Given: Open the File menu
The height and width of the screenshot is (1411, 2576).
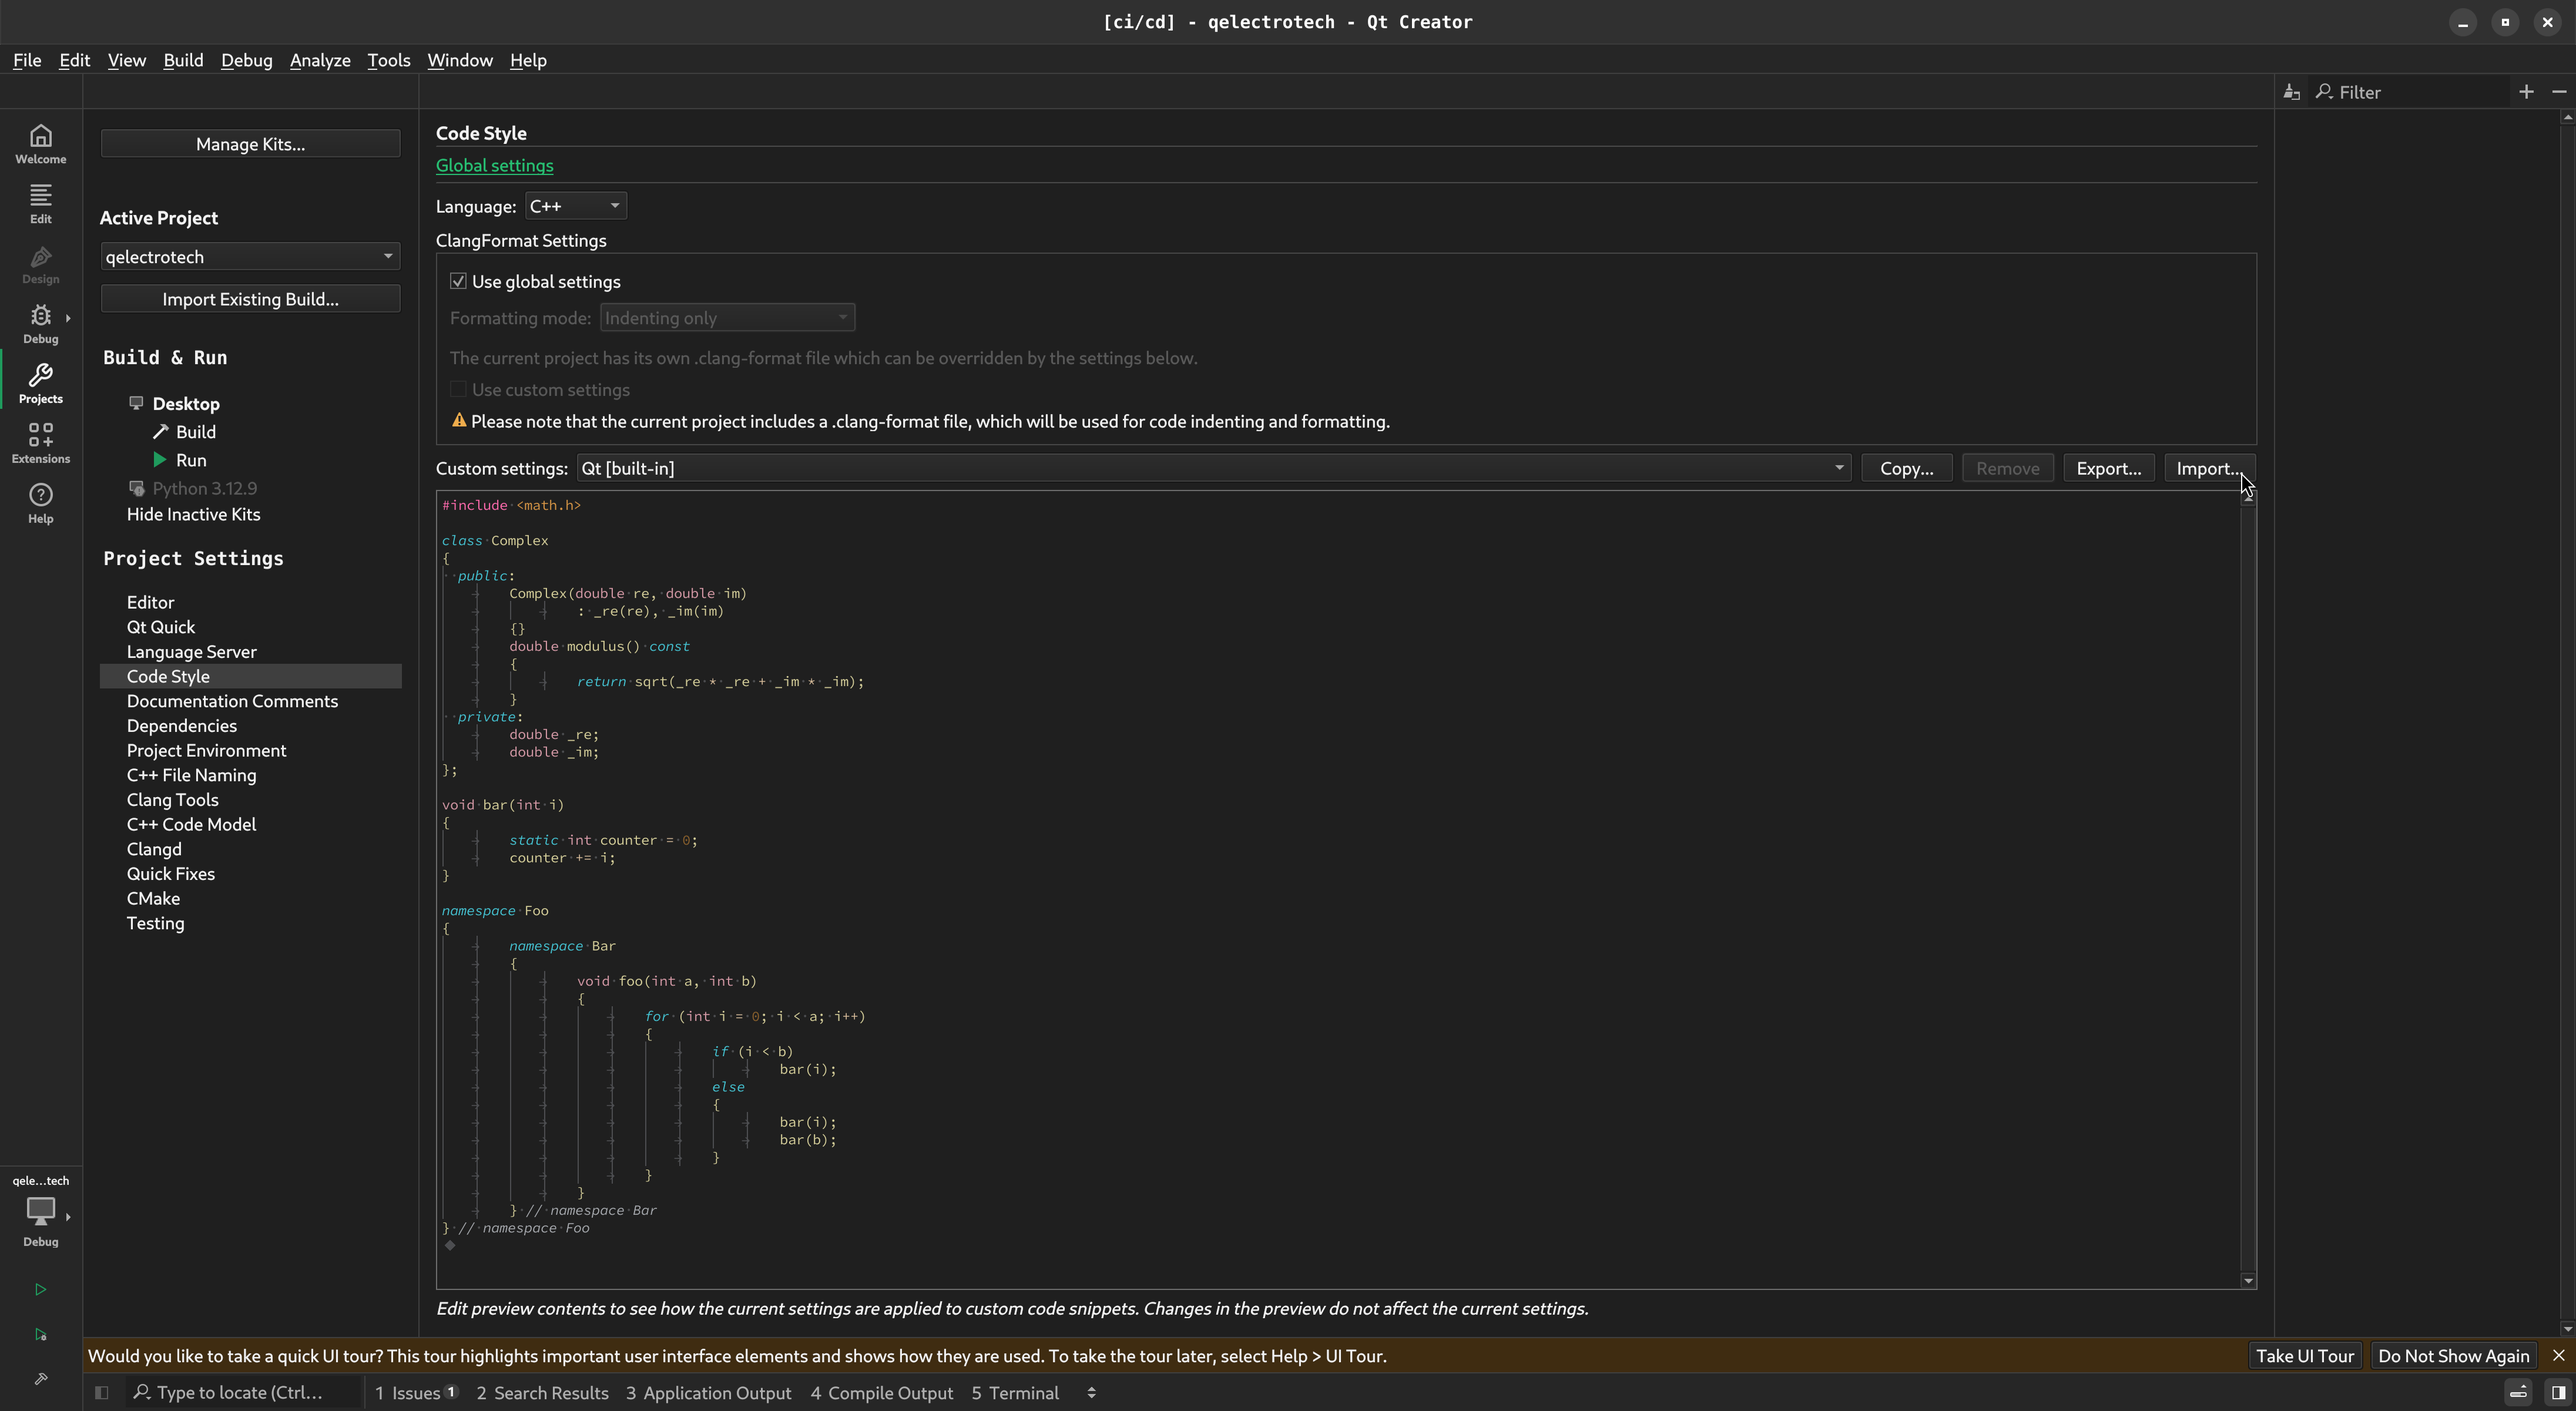Looking at the screenshot, I should click(x=27, y=60).
